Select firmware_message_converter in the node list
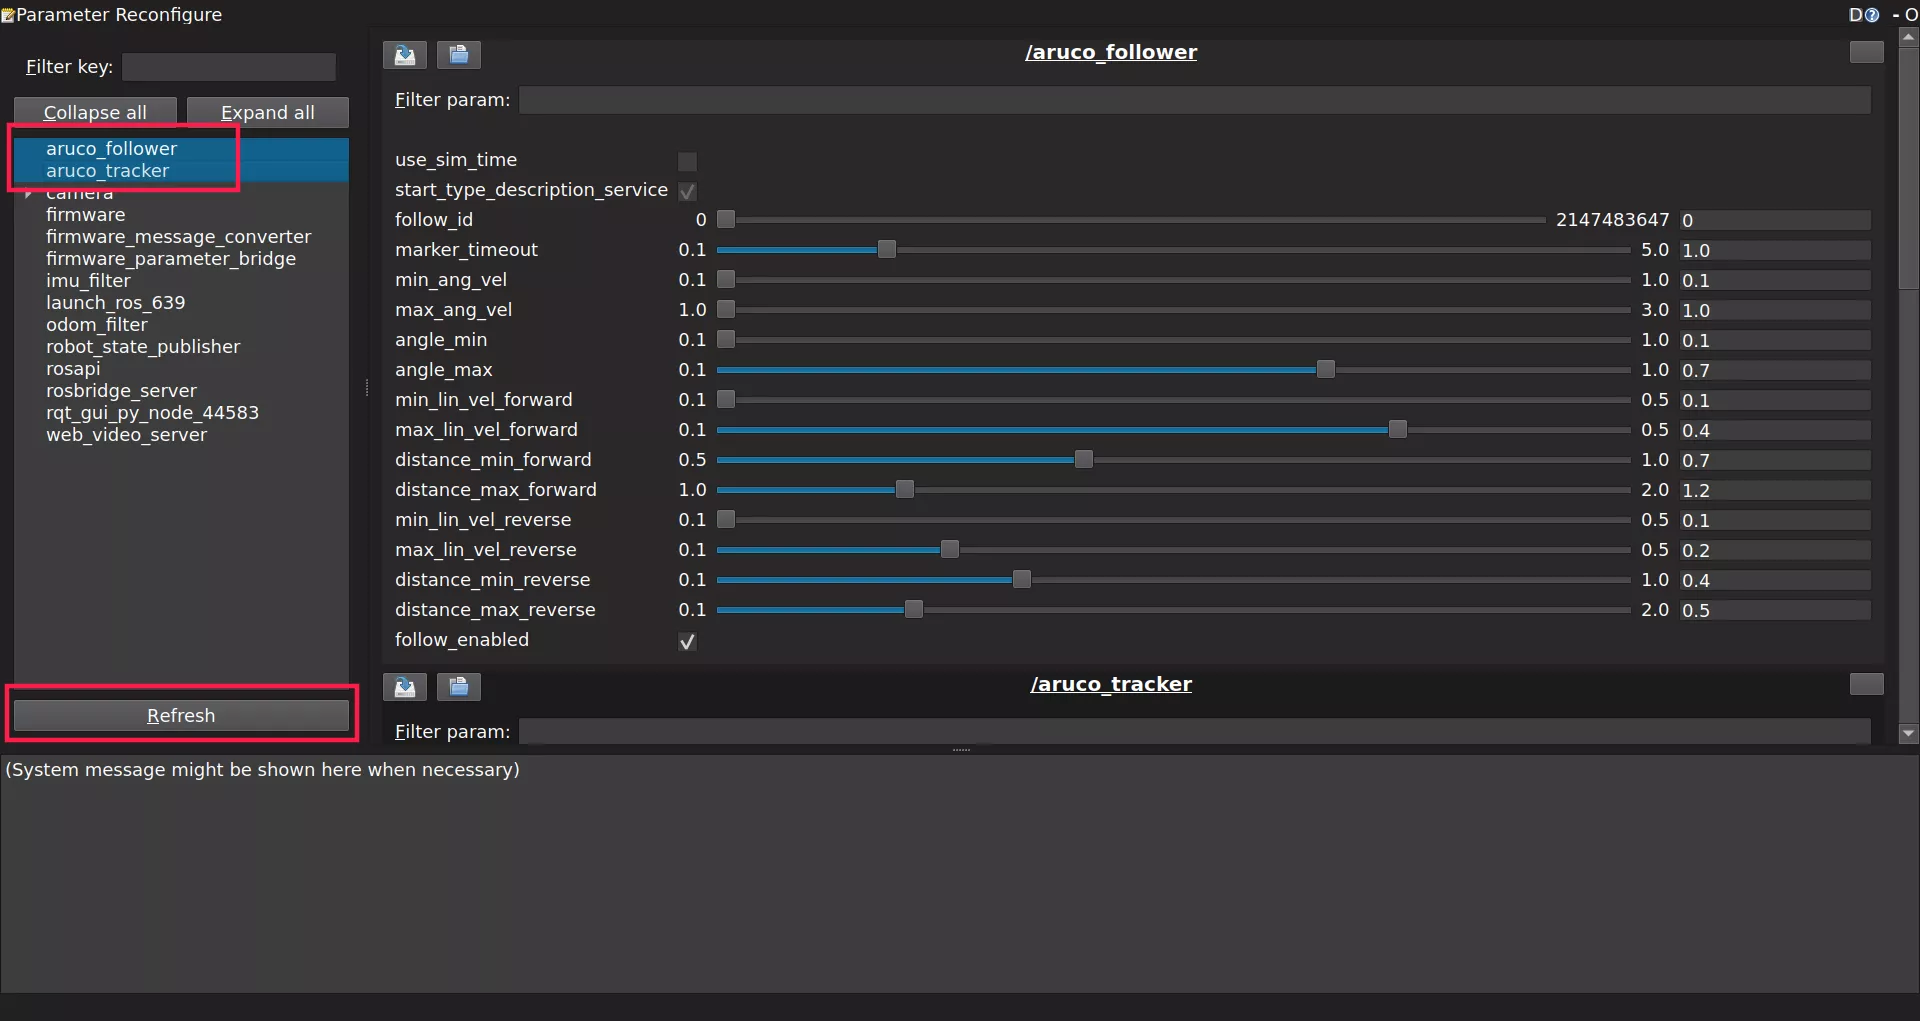The height and width of the screenshot is (1021, 1920). coord(178,237)
